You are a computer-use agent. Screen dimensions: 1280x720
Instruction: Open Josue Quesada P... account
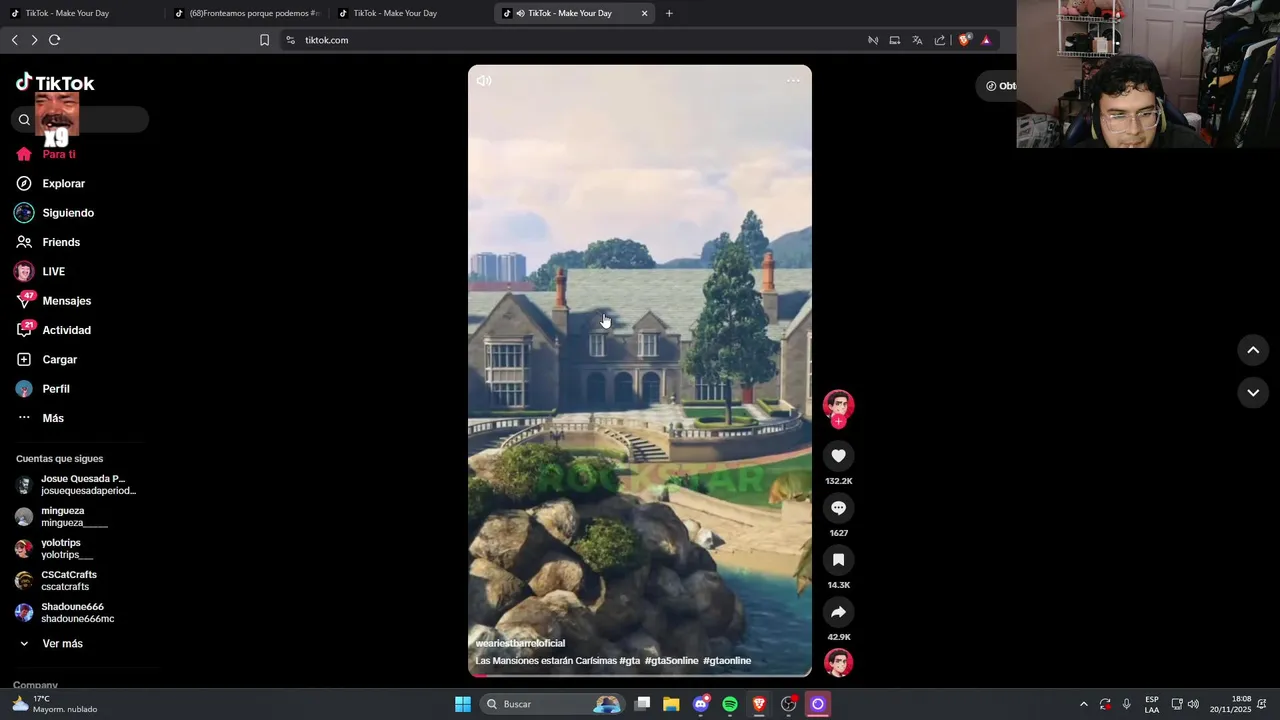[77, 485]
